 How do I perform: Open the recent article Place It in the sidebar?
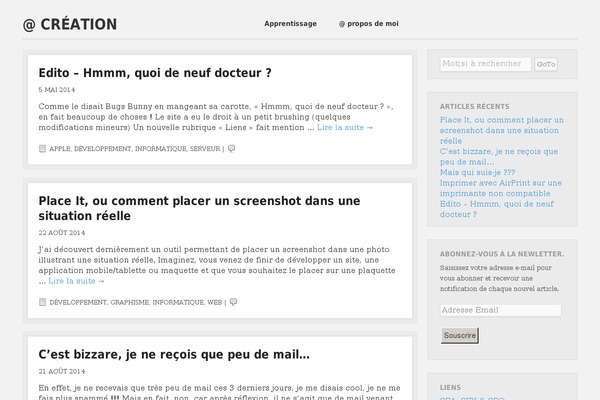[502, 130]
